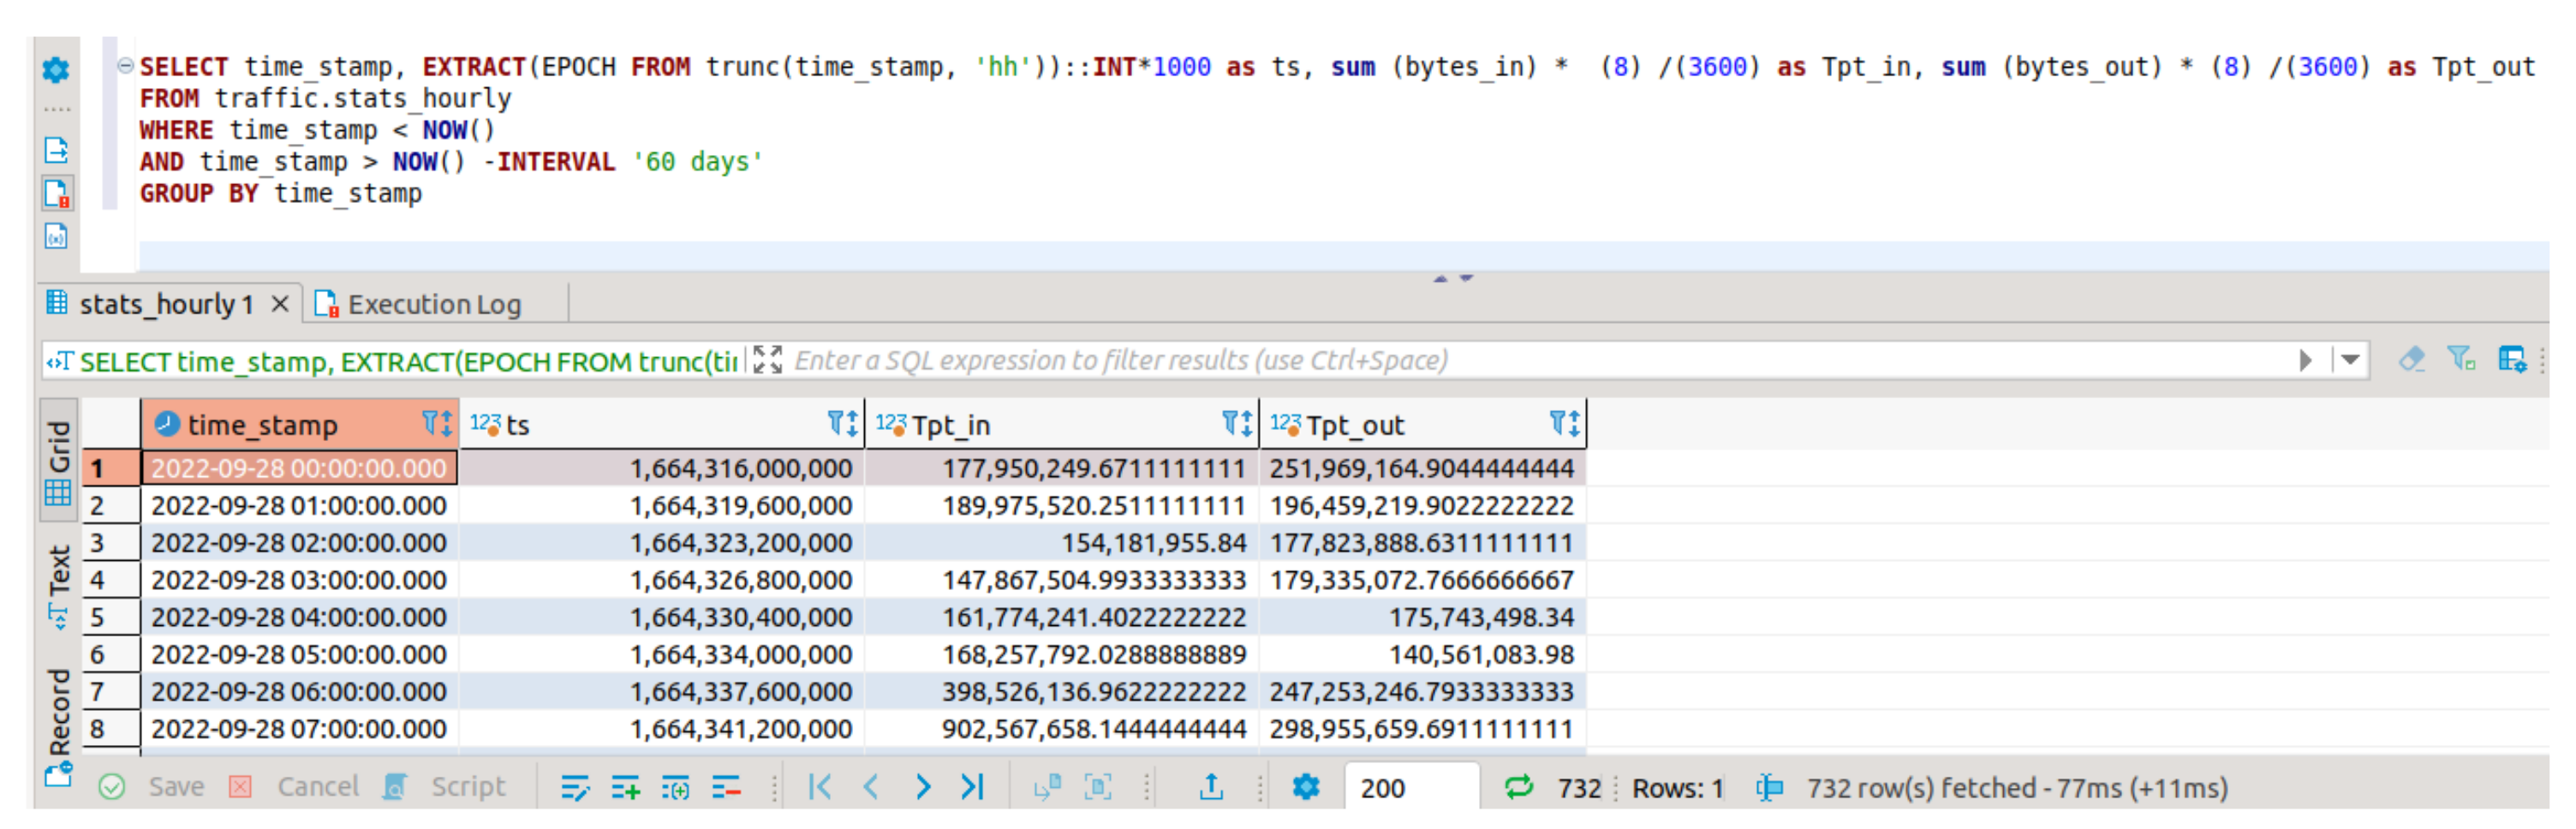The image size is (2576, 829).
Task: Jump to the last row
Action: [973, 787]
